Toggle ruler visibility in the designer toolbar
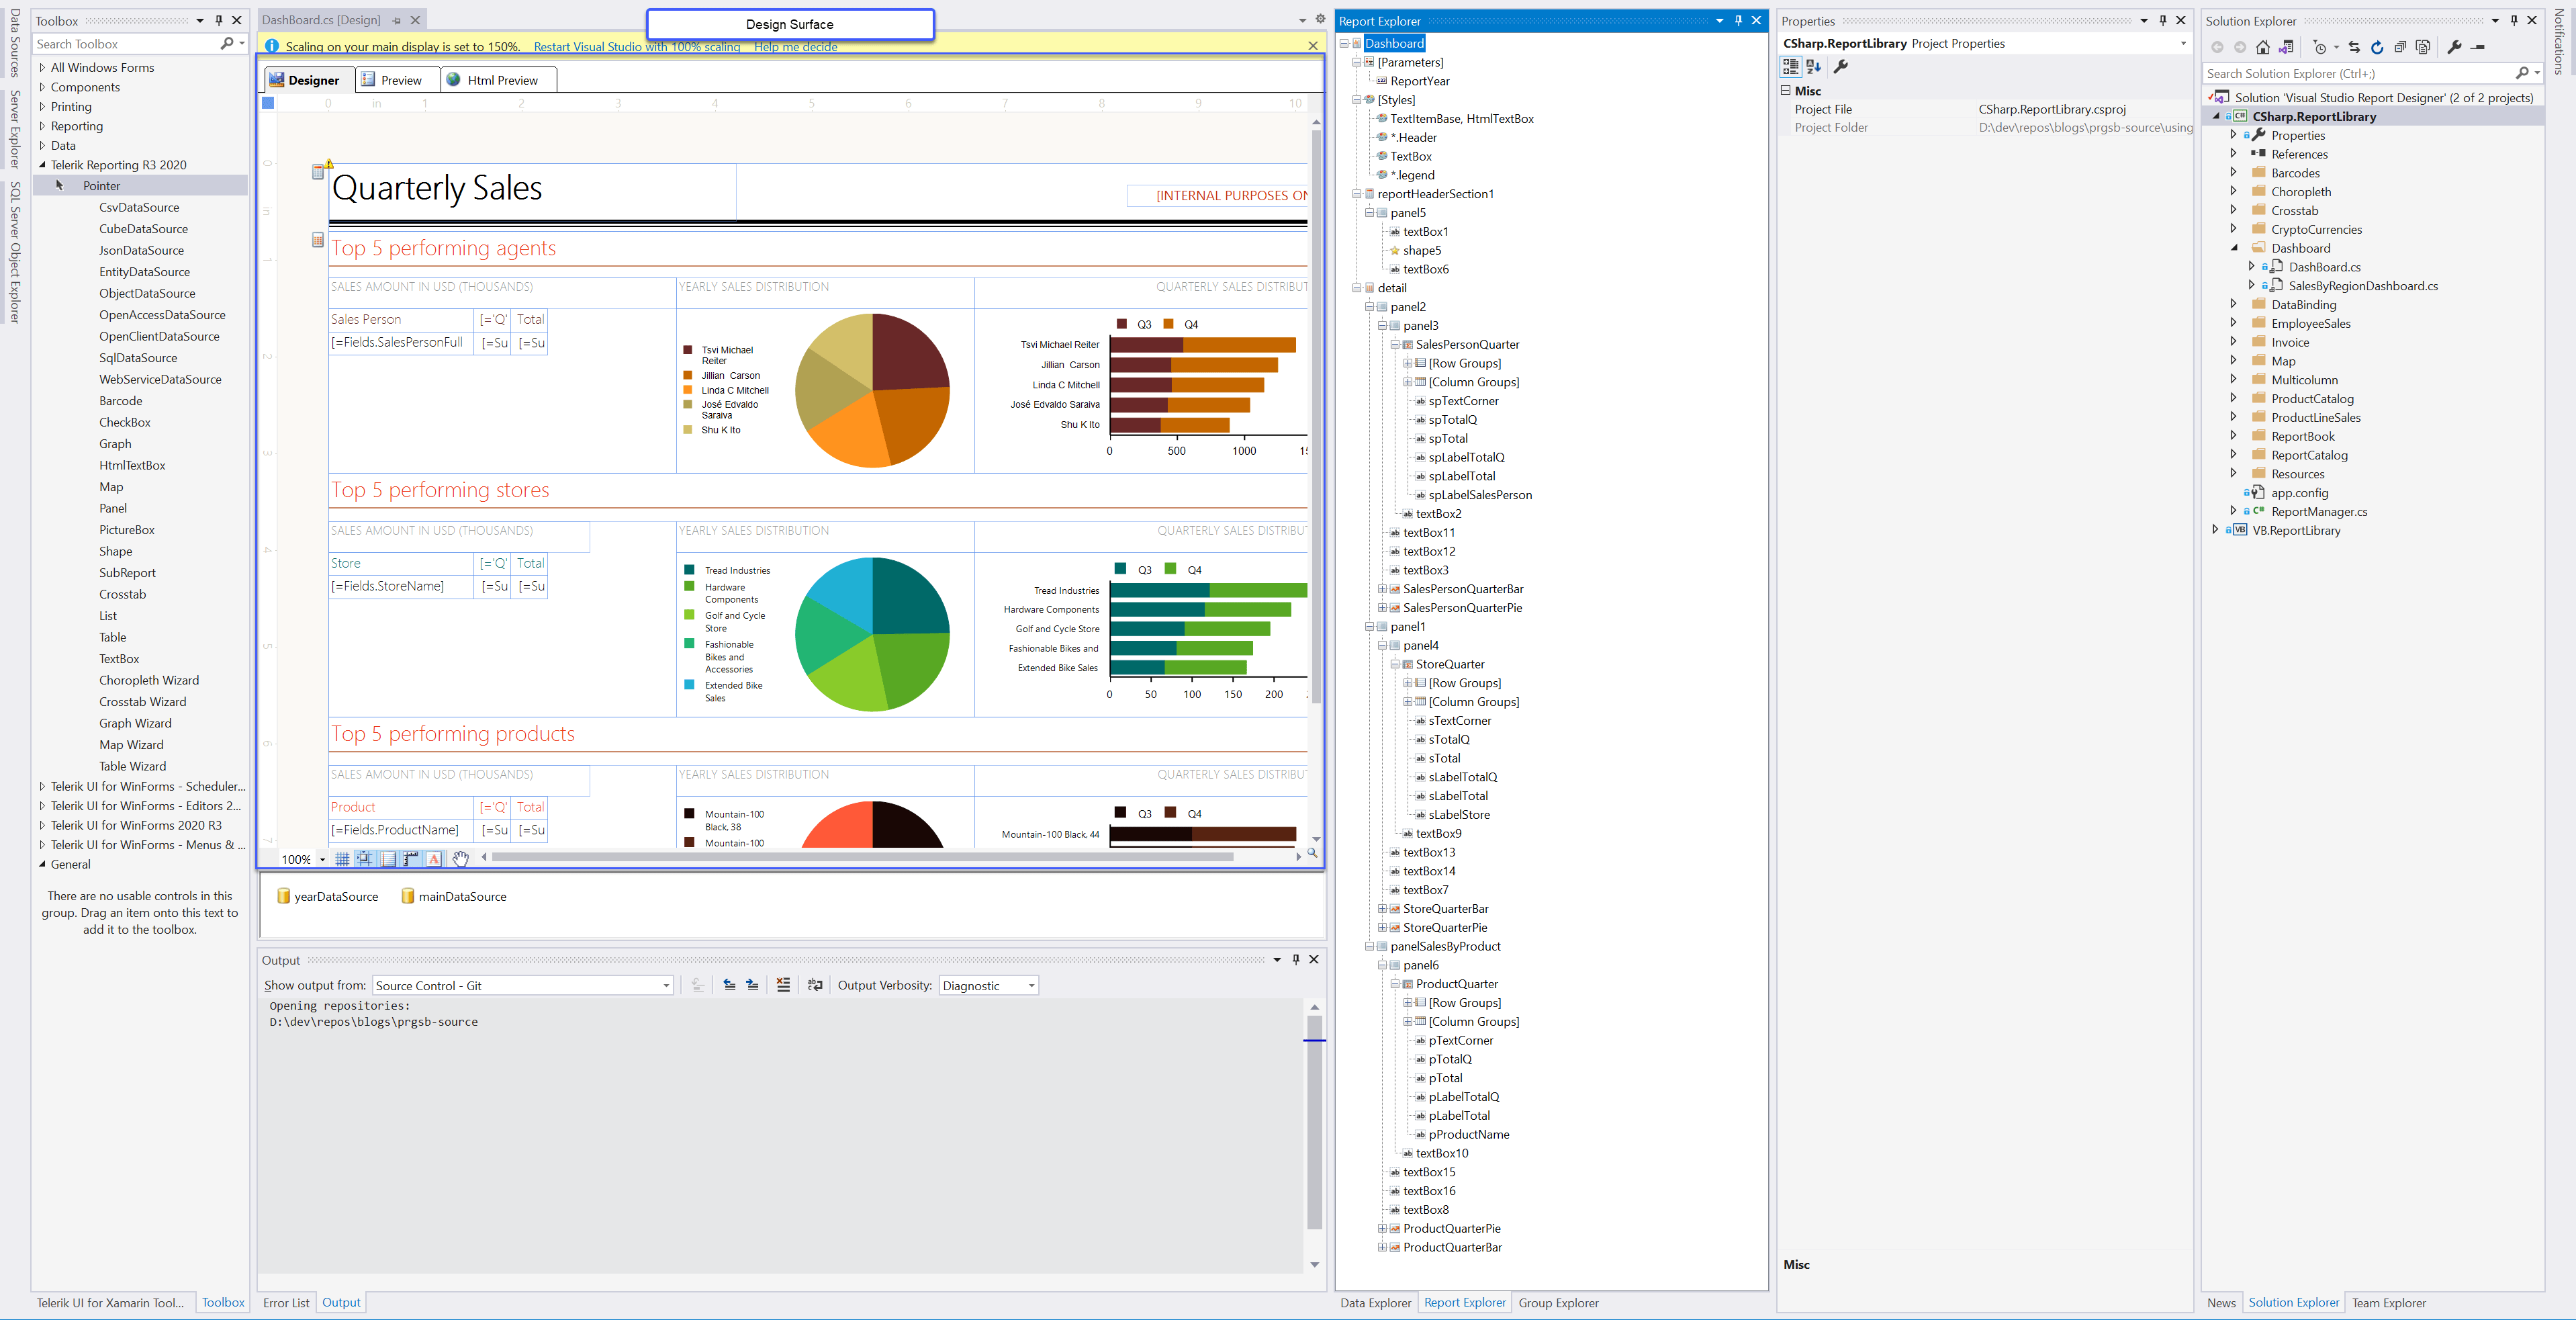Screen dimensions: 2576x1320 411,858
